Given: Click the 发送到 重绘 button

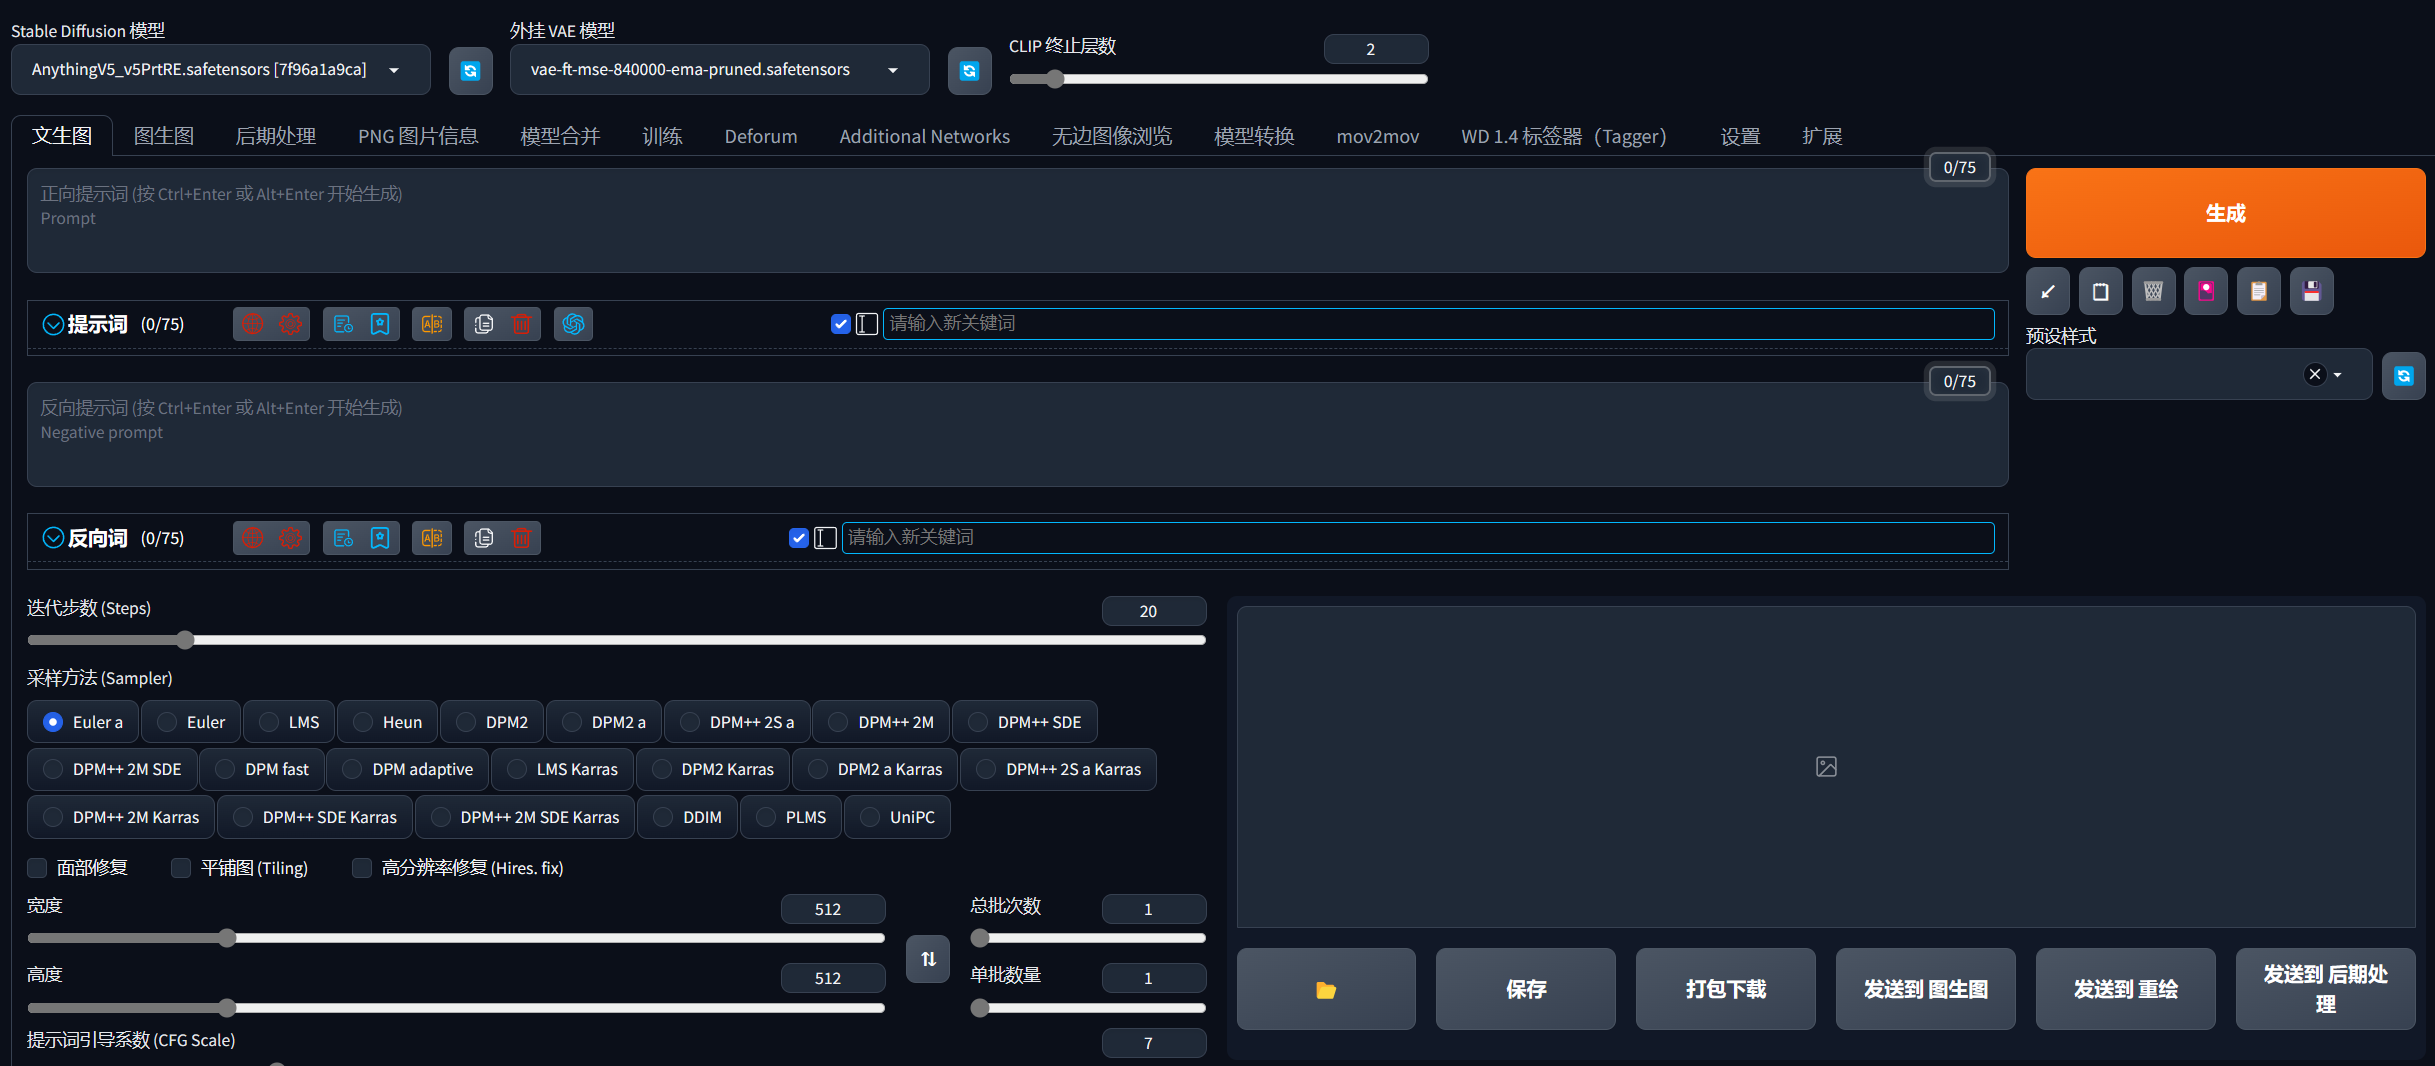Looking at the screenshot, I should pyautogui.click(x=2125, y=989).
